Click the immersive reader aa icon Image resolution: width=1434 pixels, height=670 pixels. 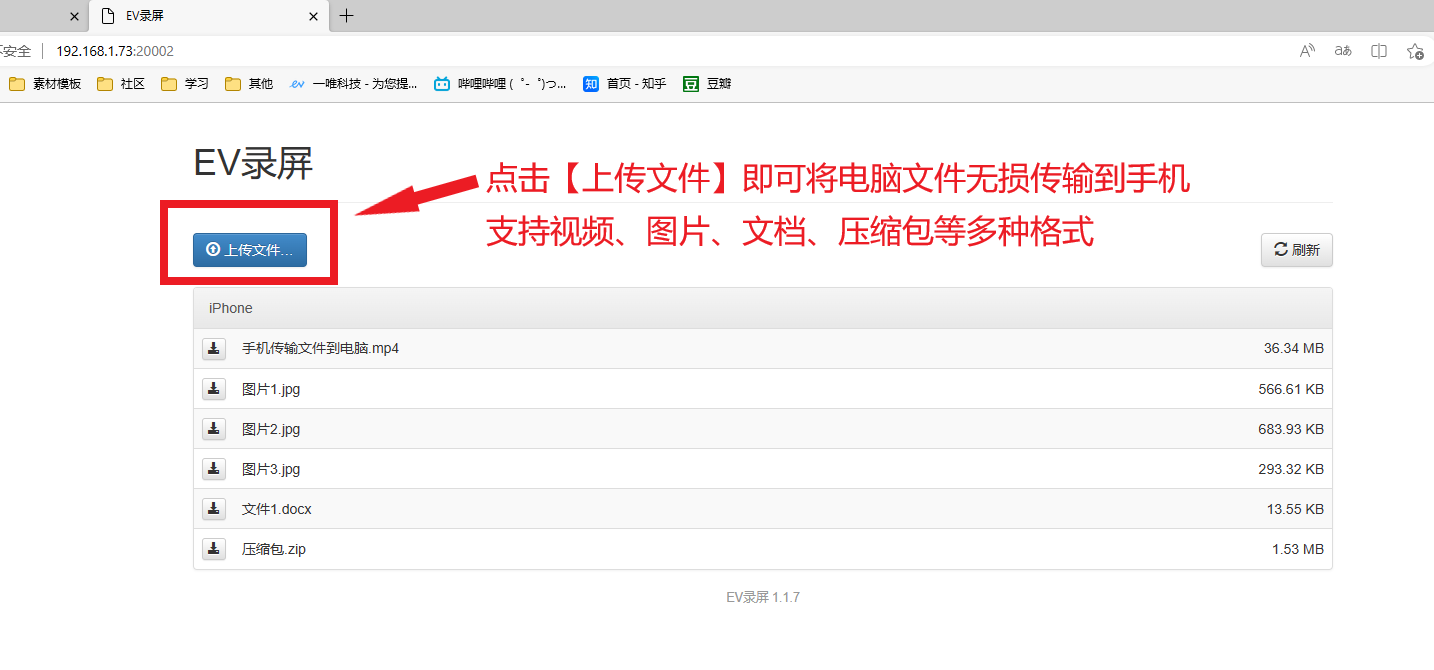click(1342, 49)
